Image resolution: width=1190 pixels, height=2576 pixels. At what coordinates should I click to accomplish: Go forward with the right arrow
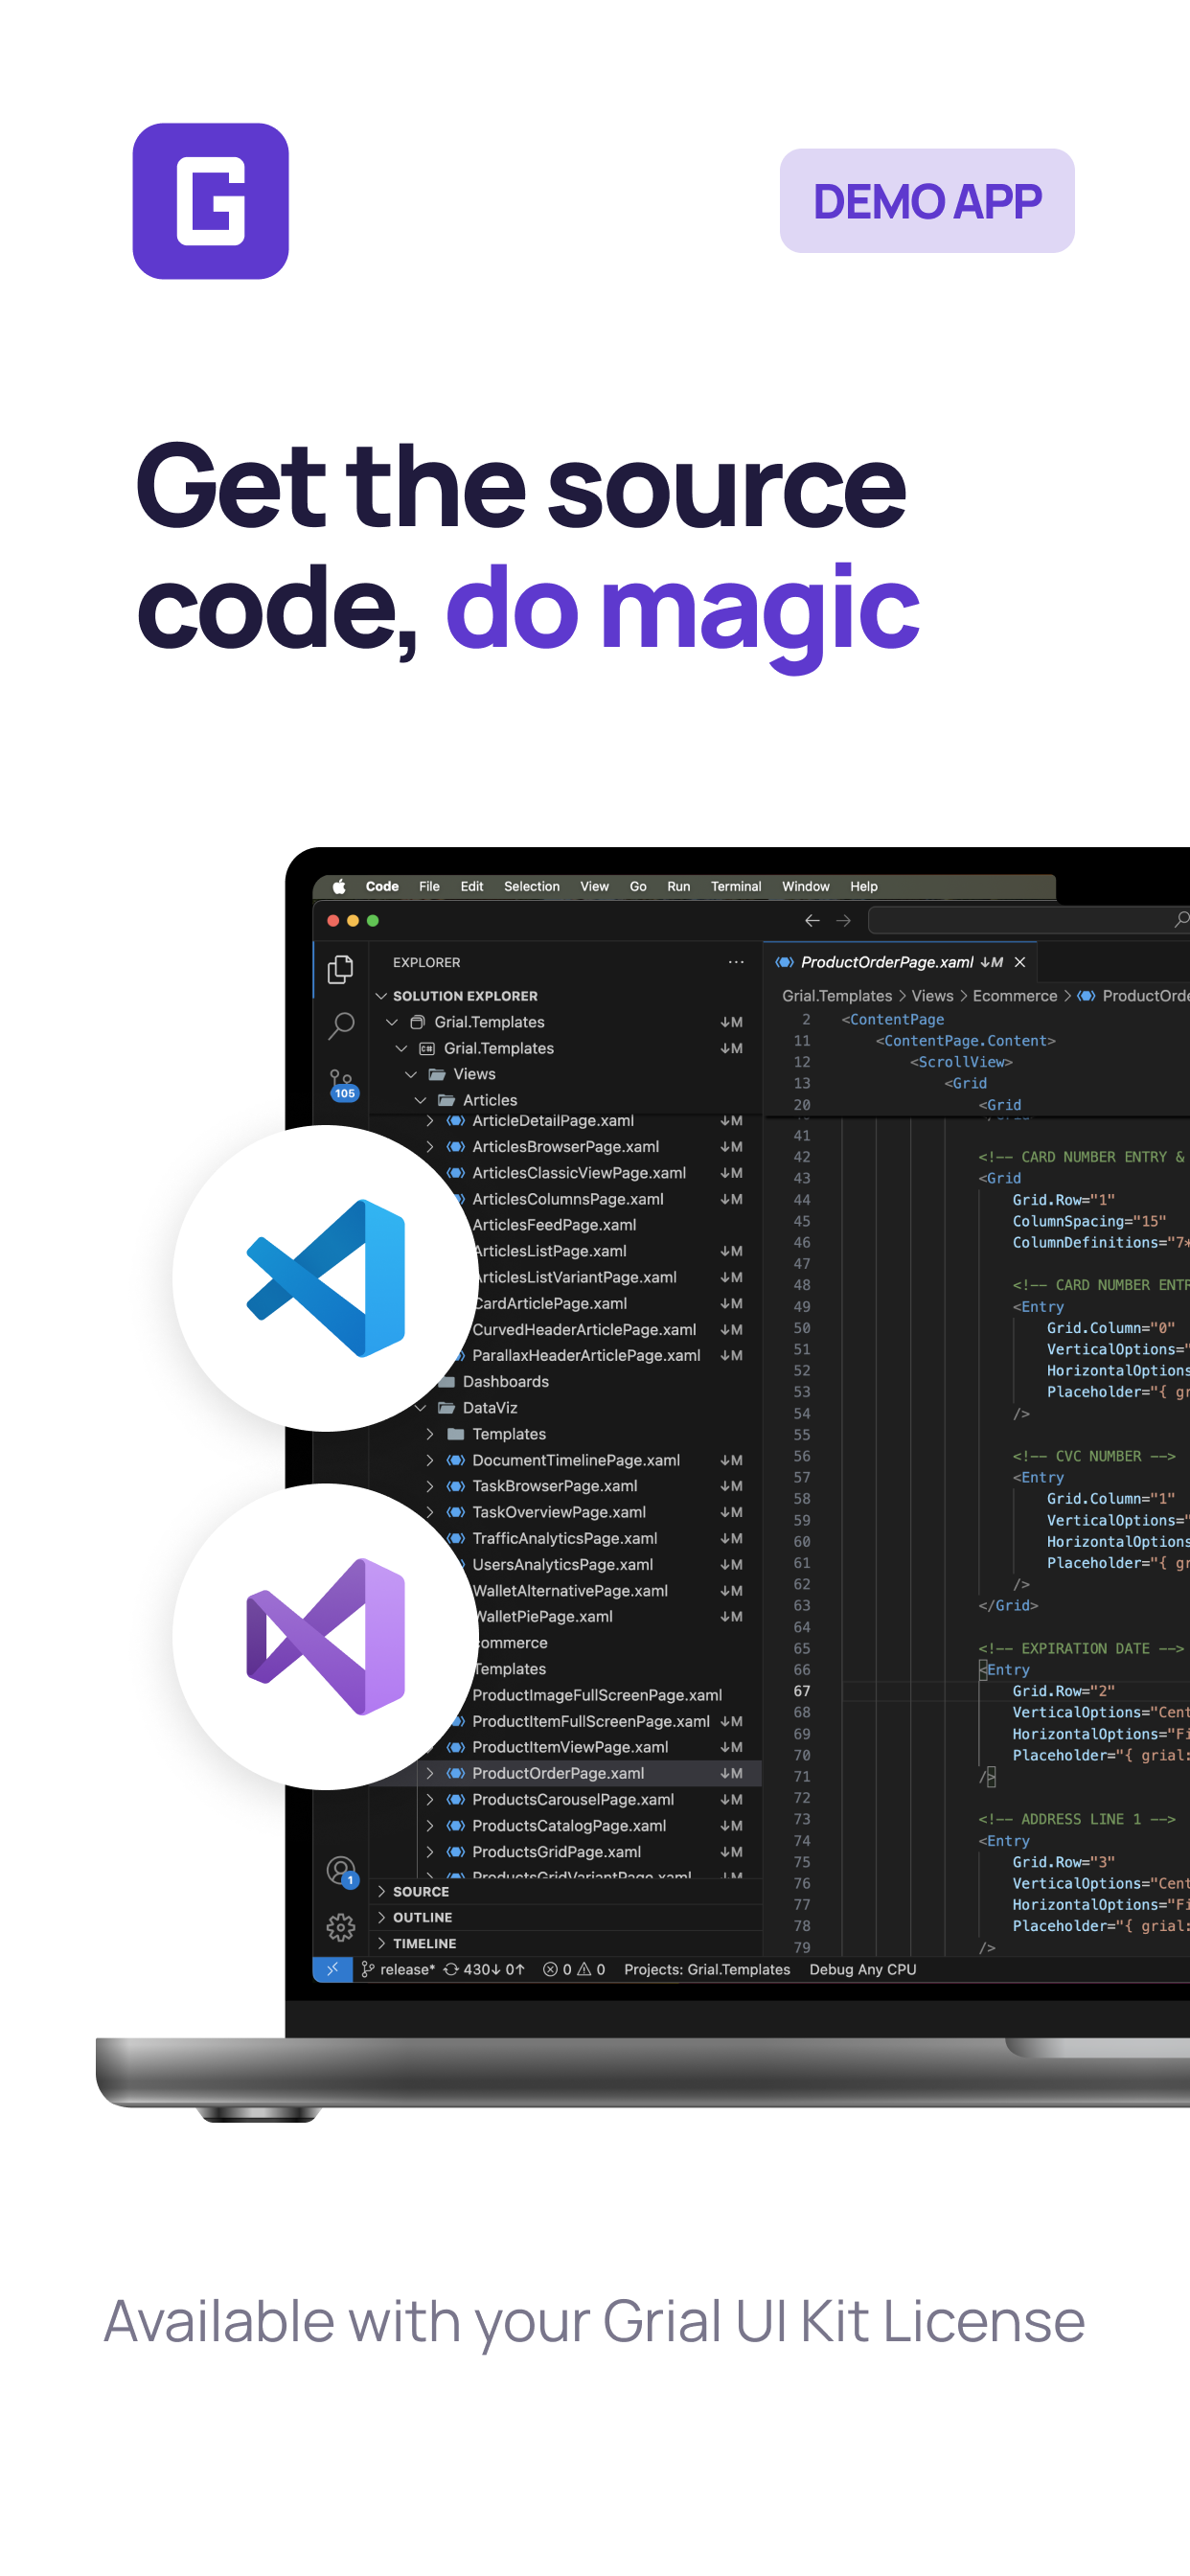click(x=843, y=920)
